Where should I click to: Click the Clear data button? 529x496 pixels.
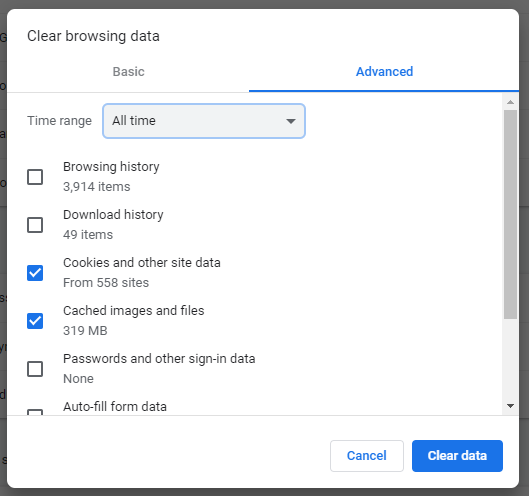457,456
